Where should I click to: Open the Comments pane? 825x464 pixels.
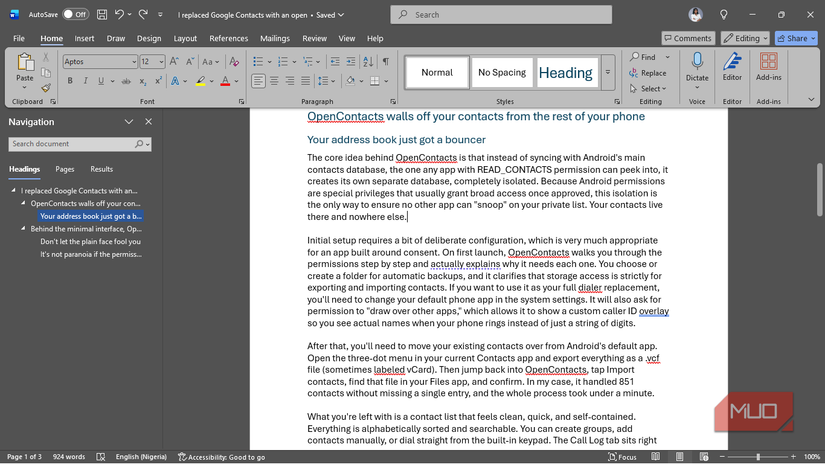(x=688, y=38)
